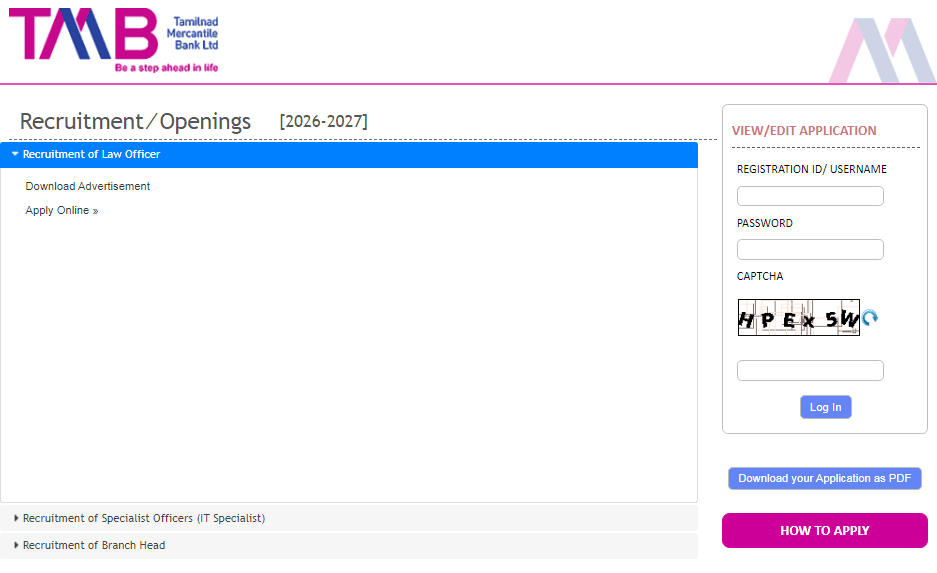Click into the Password field
The width and height of the screenshot is (937, 573).
point(810,250)
